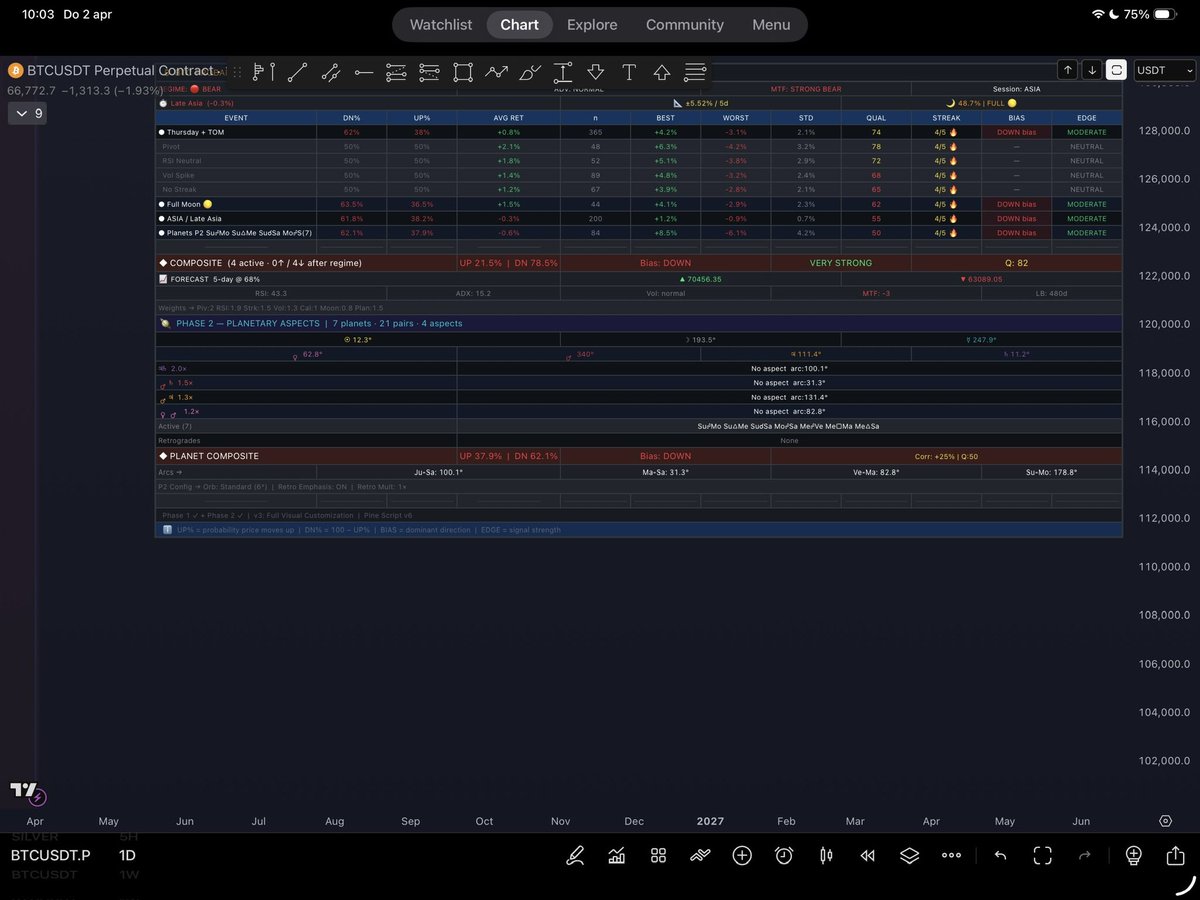Open the candlestick chart type icon

tap(826, 855)
